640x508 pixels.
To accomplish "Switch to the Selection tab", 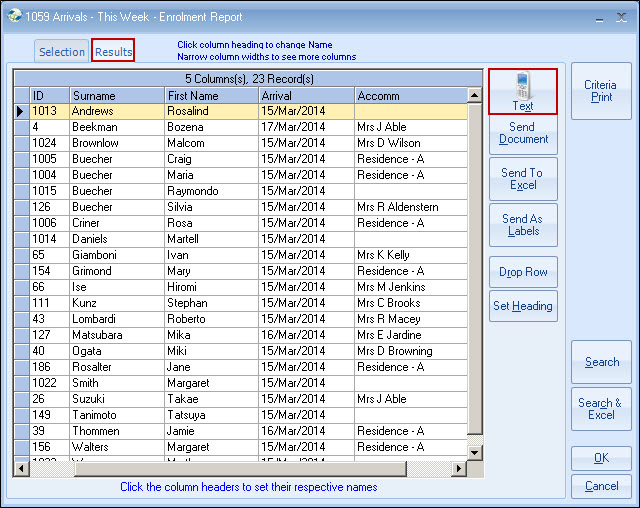I will click(x=62, y=52).
